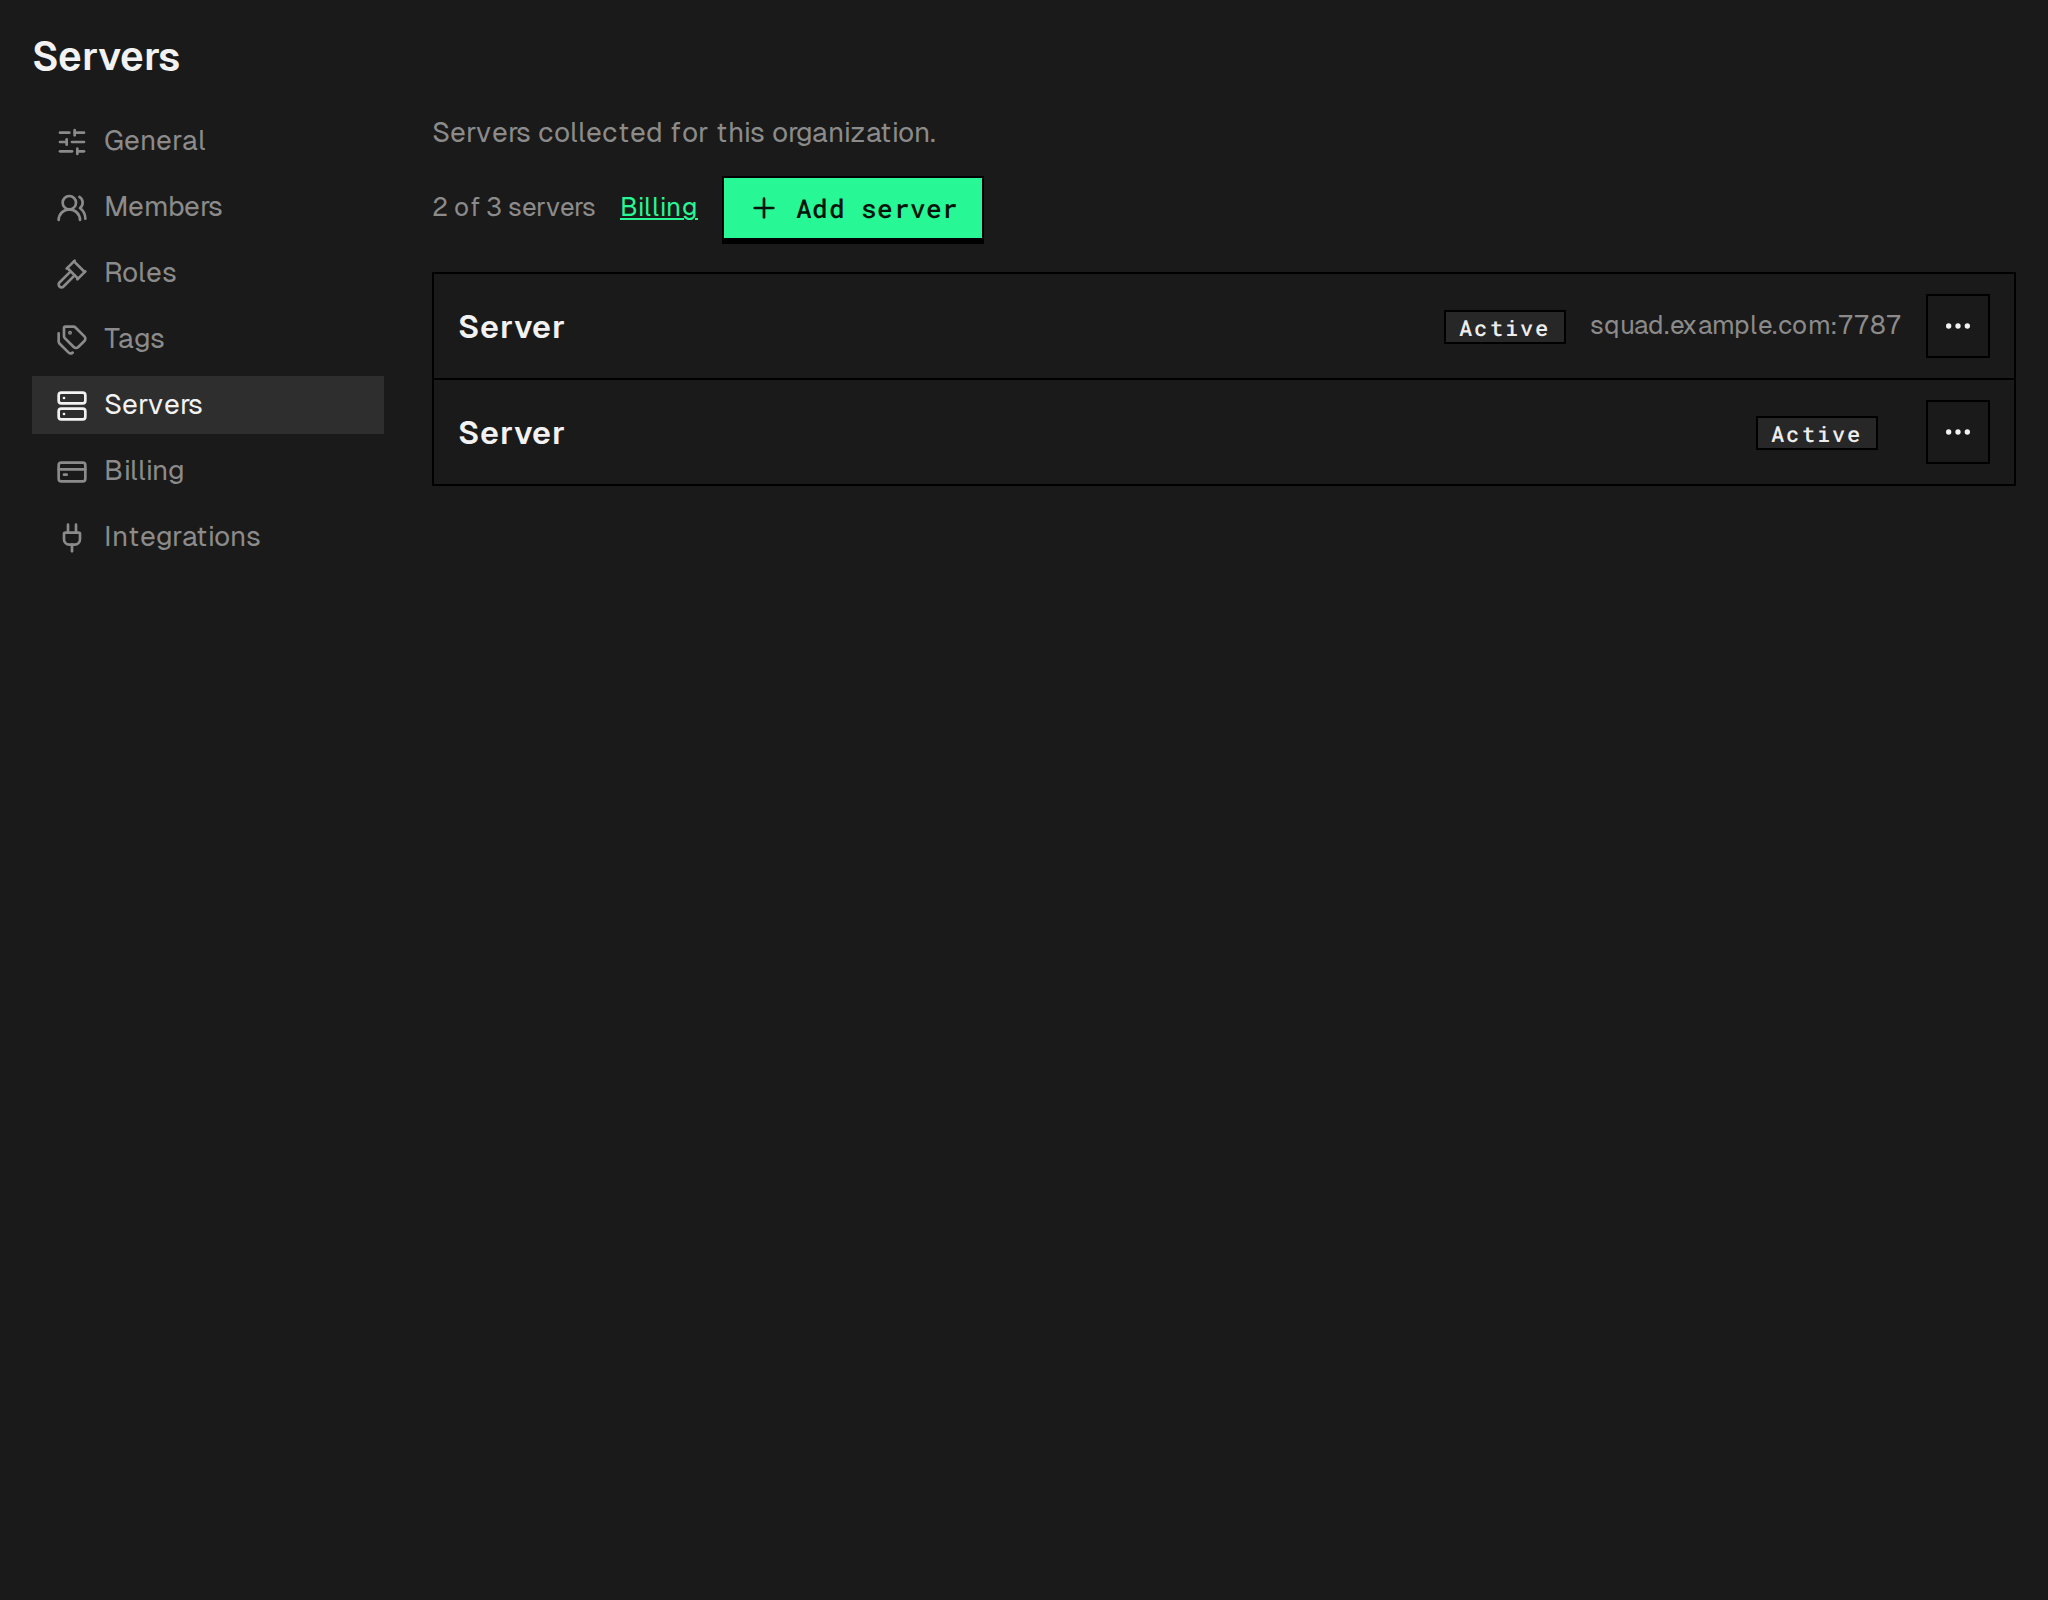Click the Members people icon
This screenshot has width=2048, height=1600.
[72, 207]
